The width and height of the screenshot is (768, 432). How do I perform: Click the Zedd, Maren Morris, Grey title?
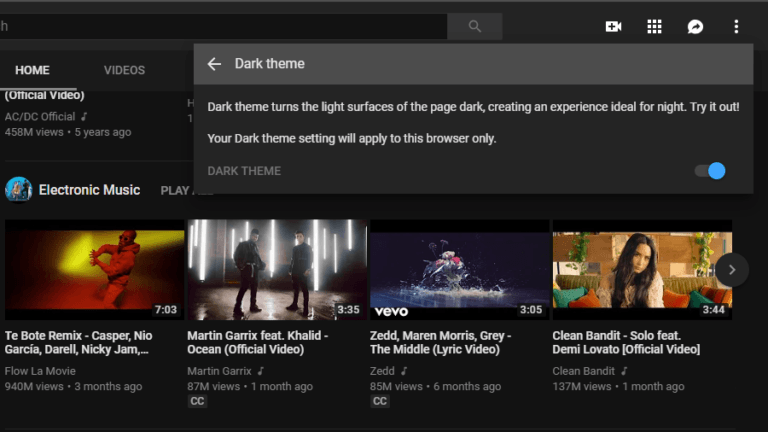[x=440, y=342]
